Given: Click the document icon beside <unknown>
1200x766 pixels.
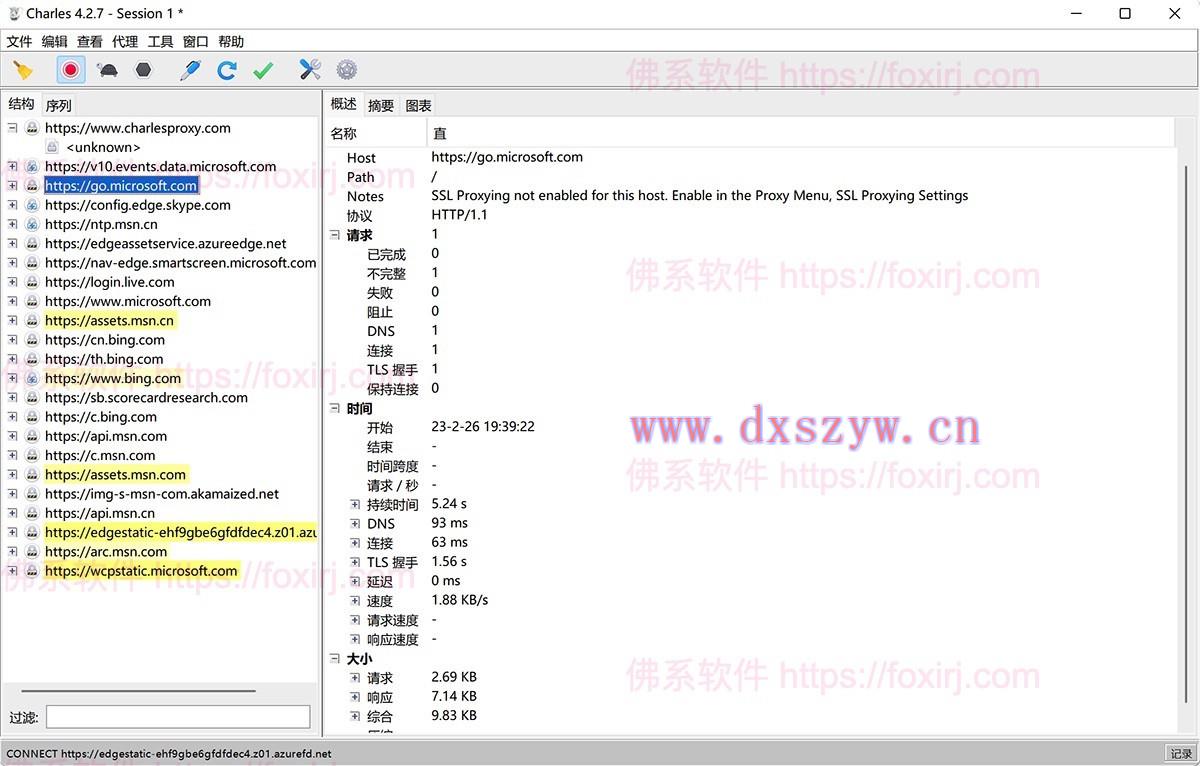Looking at the screenshot, I should (x=52, y=147).
